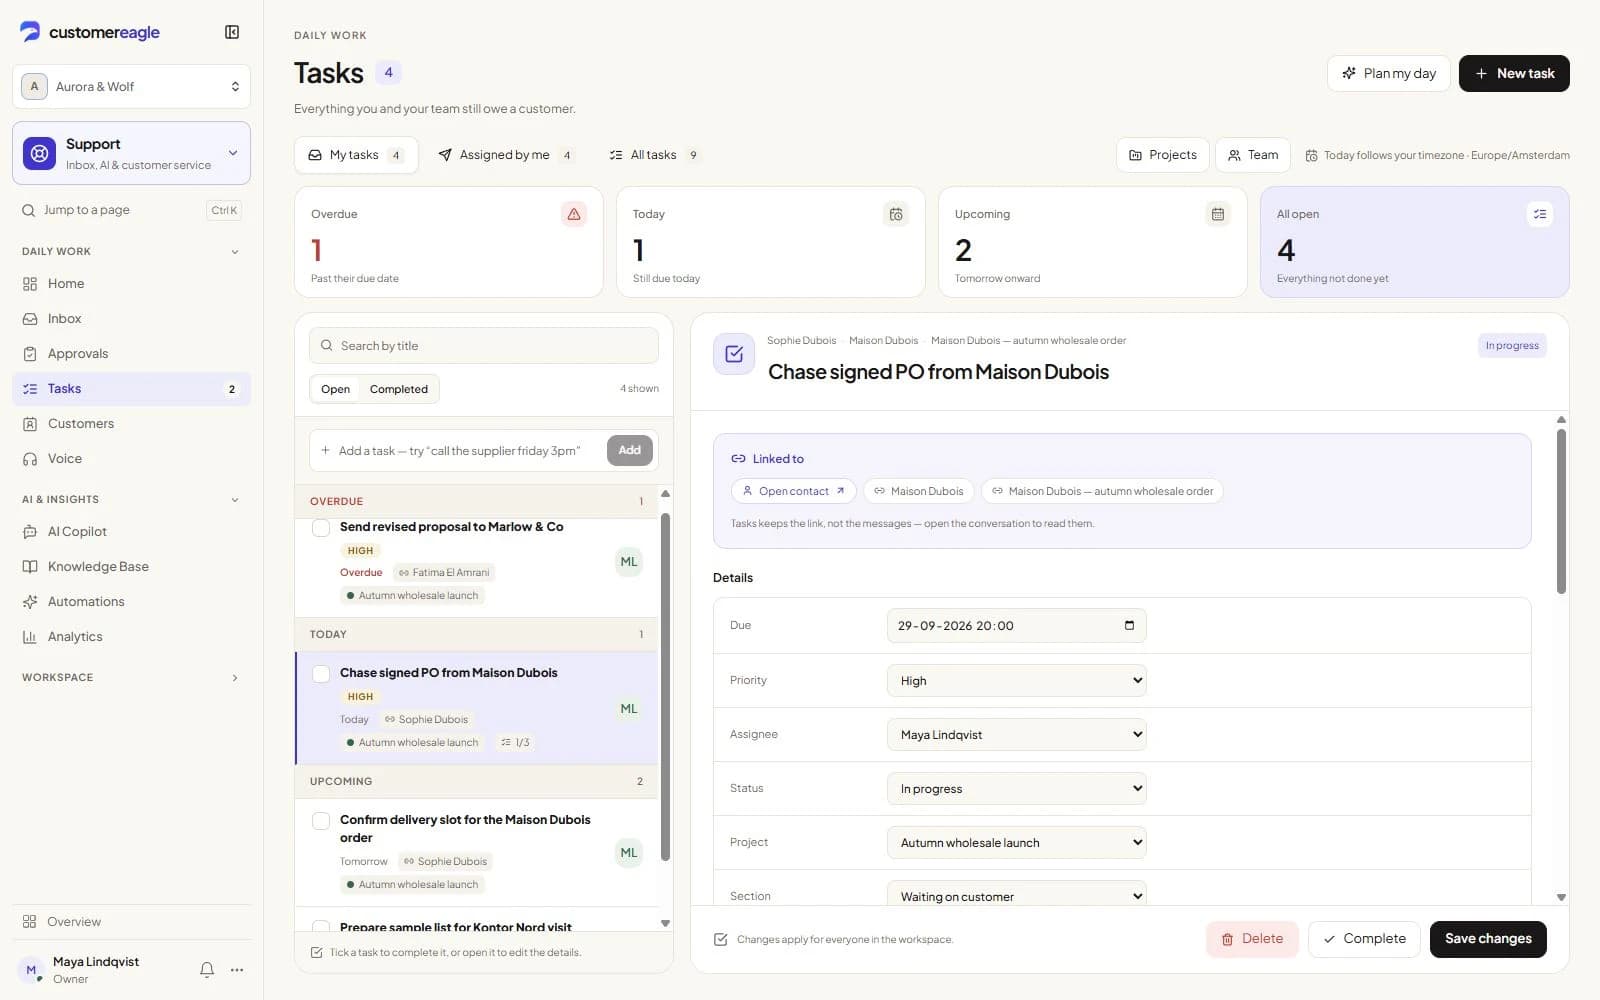Expand the Support module dropdown
1600x1000 pixels.
click(x=233, y=153)
